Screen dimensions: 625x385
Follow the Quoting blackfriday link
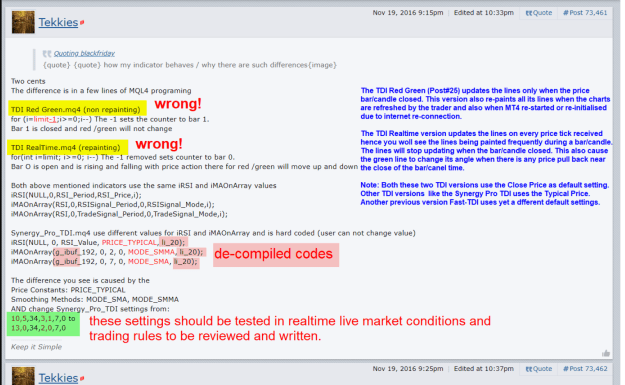click(84, 53)
